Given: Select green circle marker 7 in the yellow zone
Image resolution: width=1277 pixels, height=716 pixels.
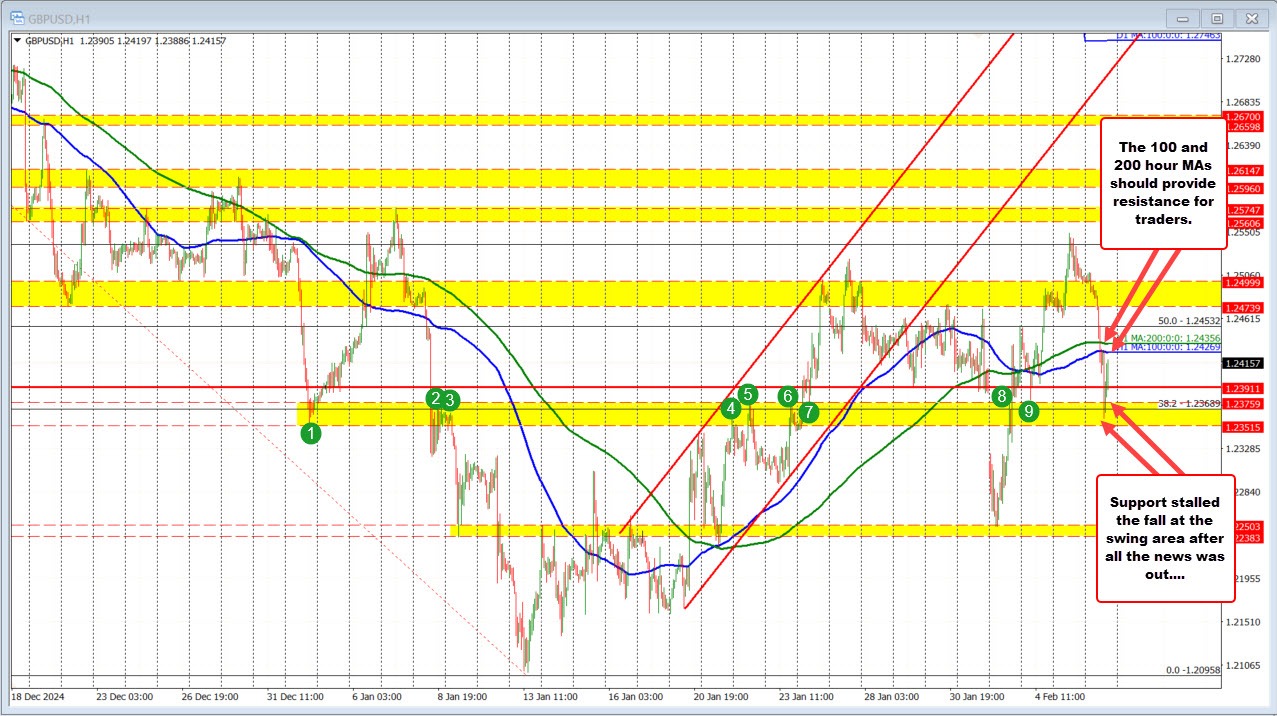Looking at the screenshot, I should click(809, 411).
